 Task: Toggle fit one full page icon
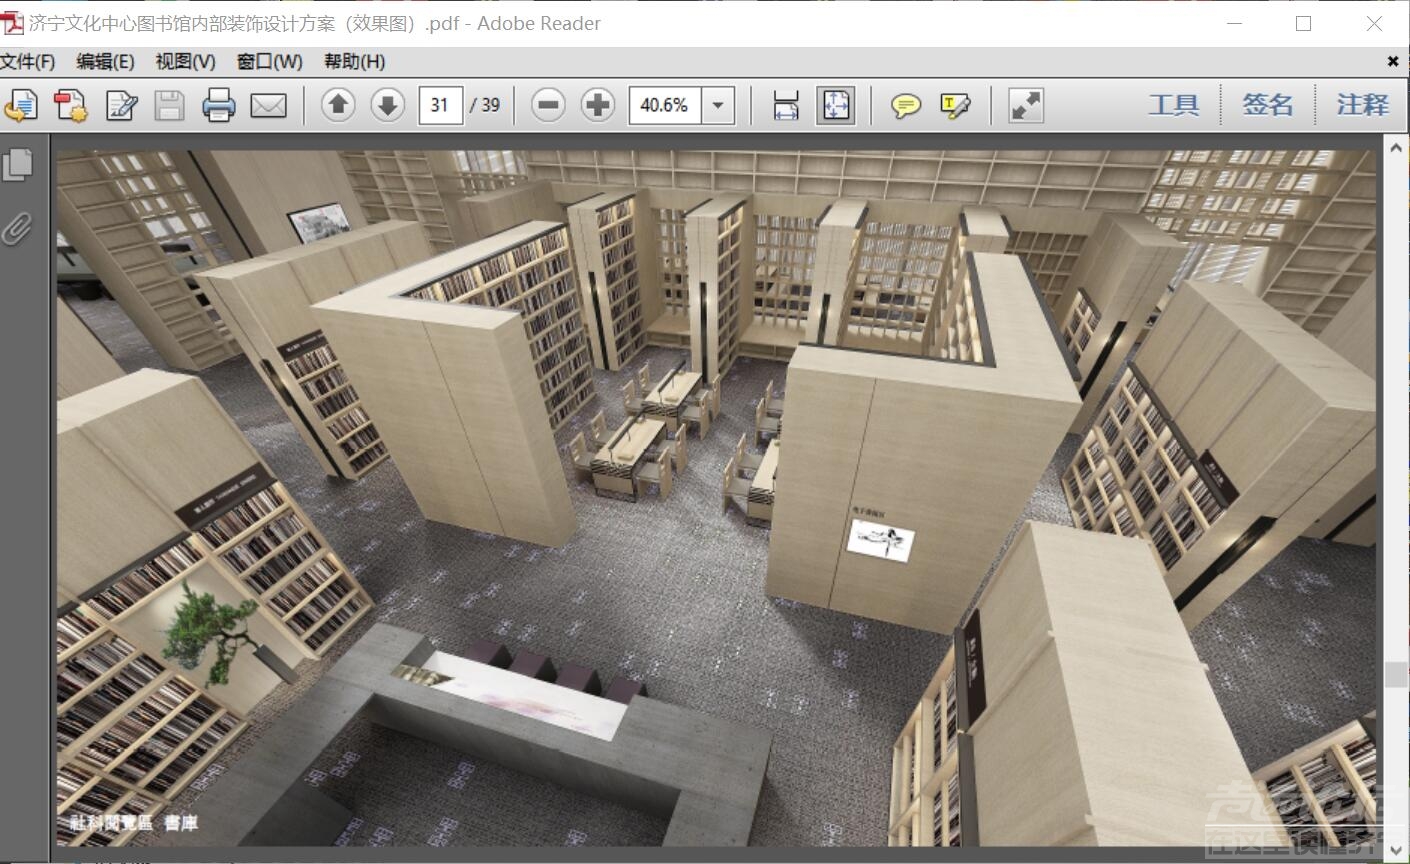click(x=836, y=105)
